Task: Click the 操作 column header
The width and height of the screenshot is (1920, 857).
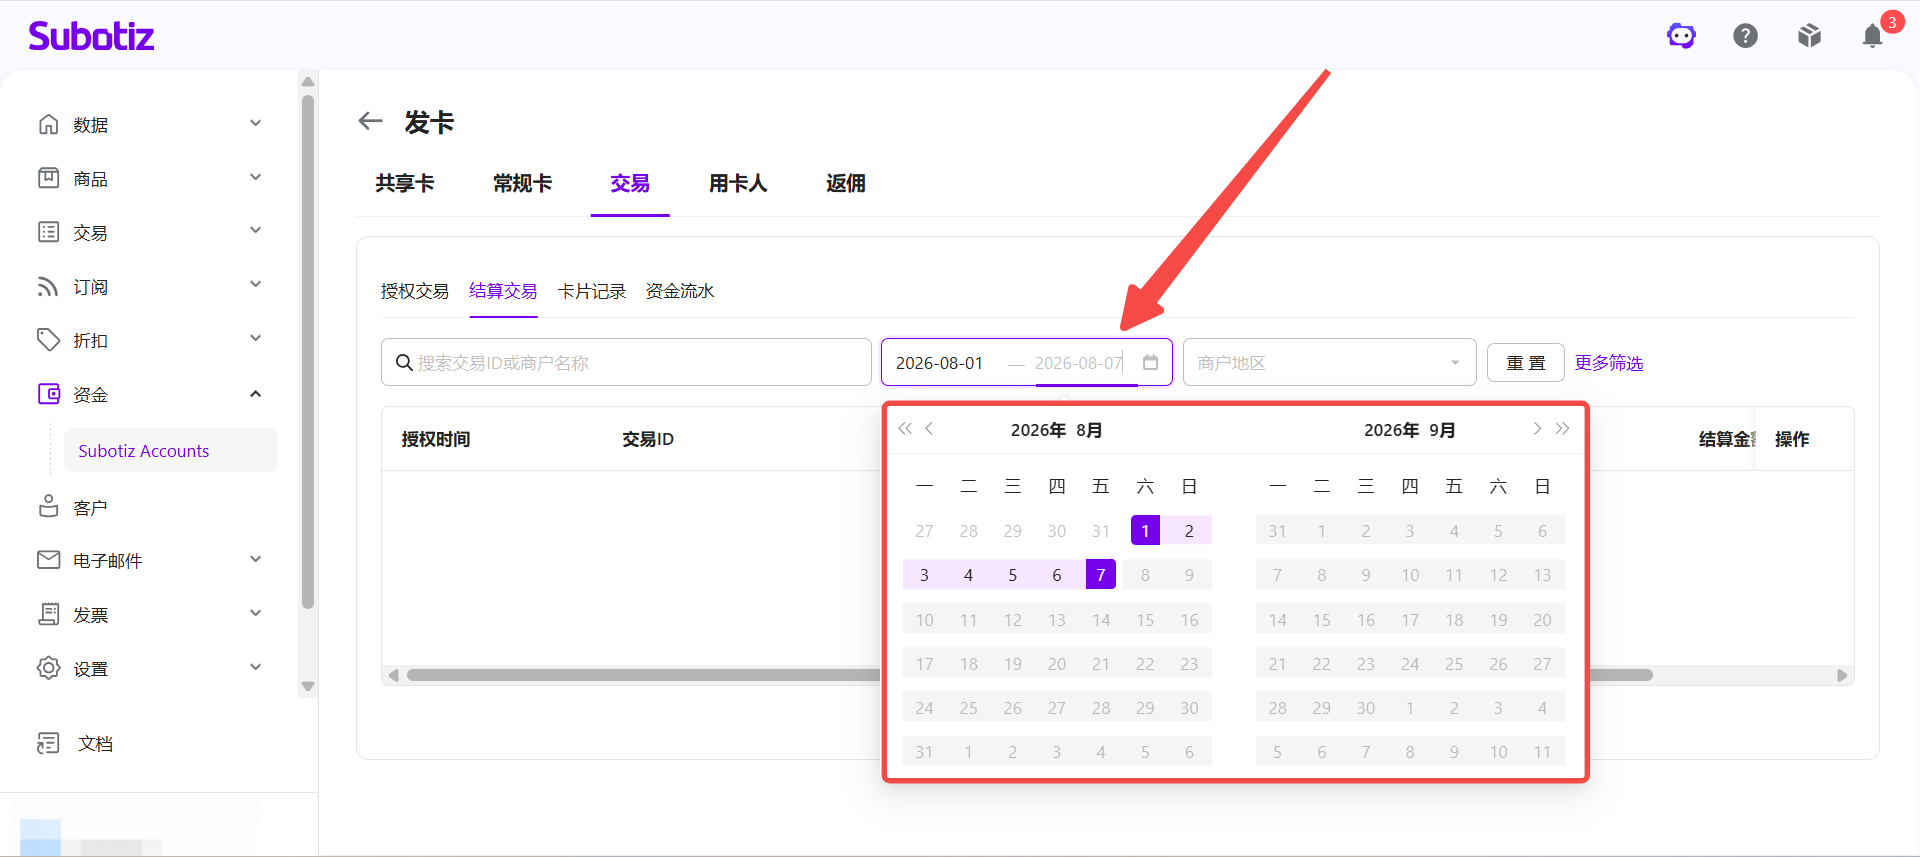Action: click(1792, 439)
